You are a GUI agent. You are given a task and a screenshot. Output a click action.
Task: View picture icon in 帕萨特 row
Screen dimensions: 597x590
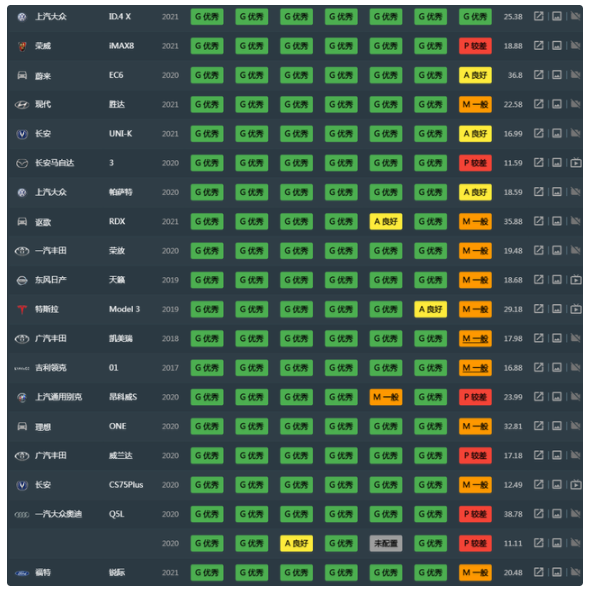pos(557,192)
